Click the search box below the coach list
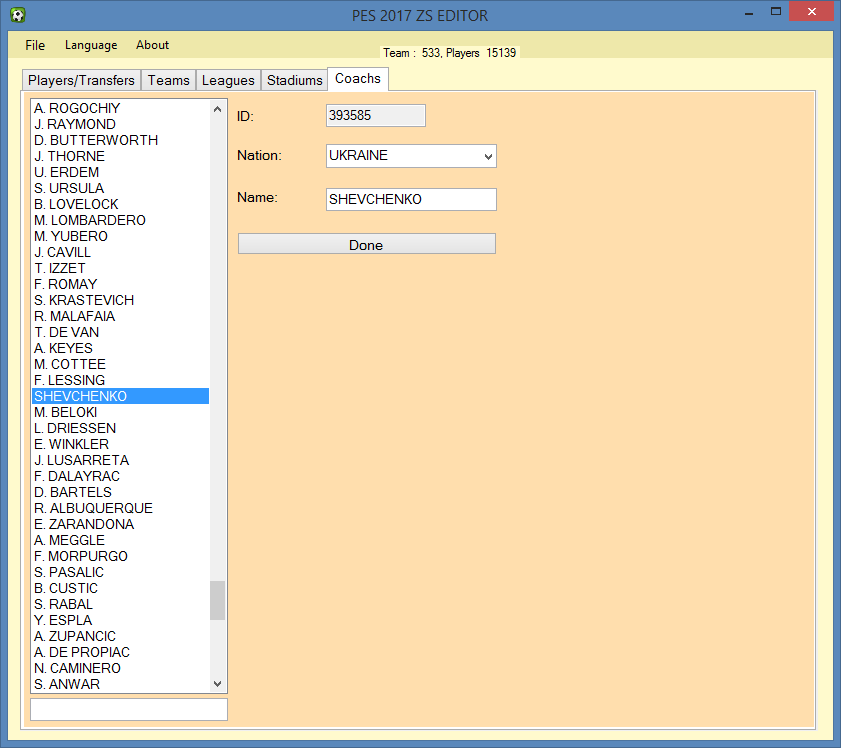The height and width of the screenshot is (748, 841). coord(129,709)
